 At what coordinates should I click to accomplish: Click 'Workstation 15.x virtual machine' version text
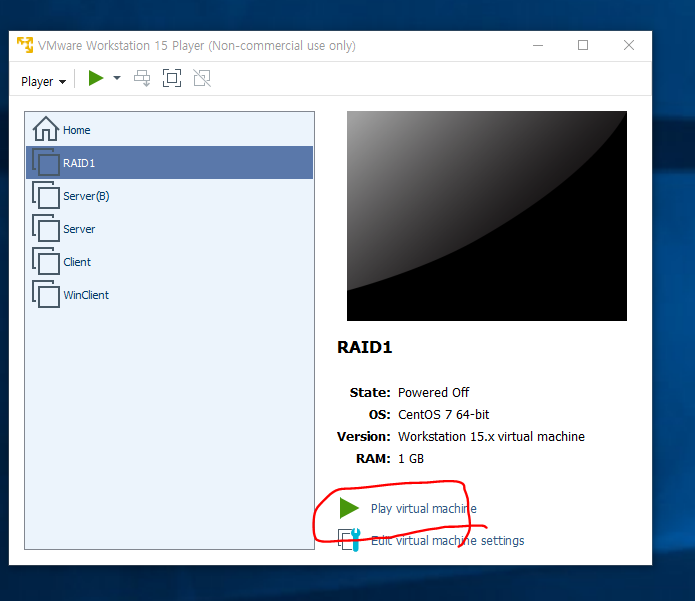491,437
